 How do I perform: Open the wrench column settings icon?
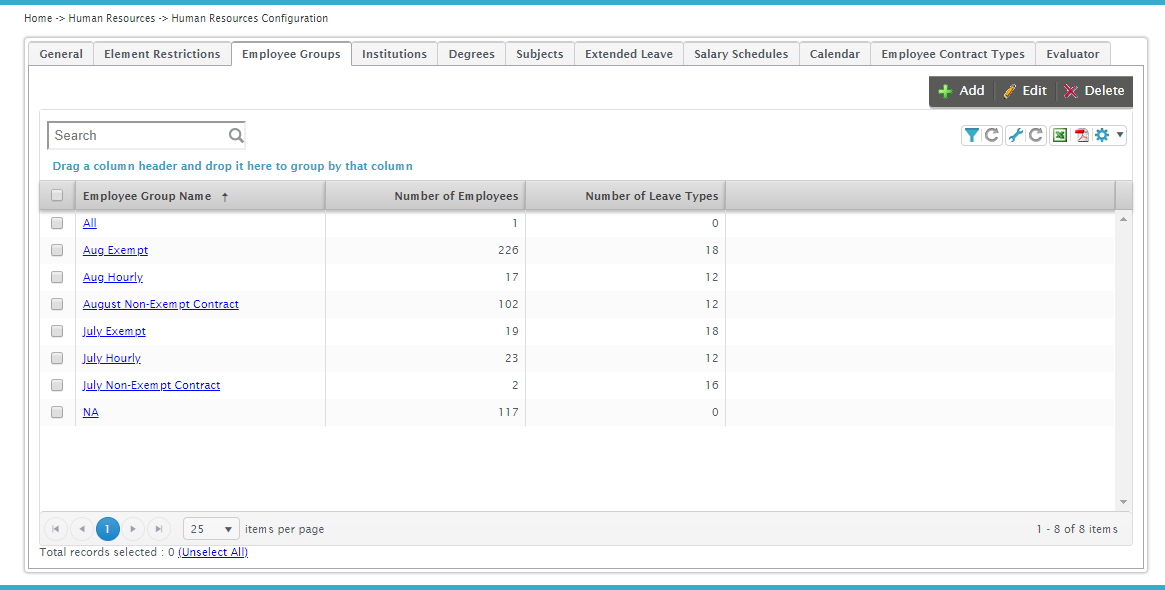pyautogui.click(x=1015, y=135)
